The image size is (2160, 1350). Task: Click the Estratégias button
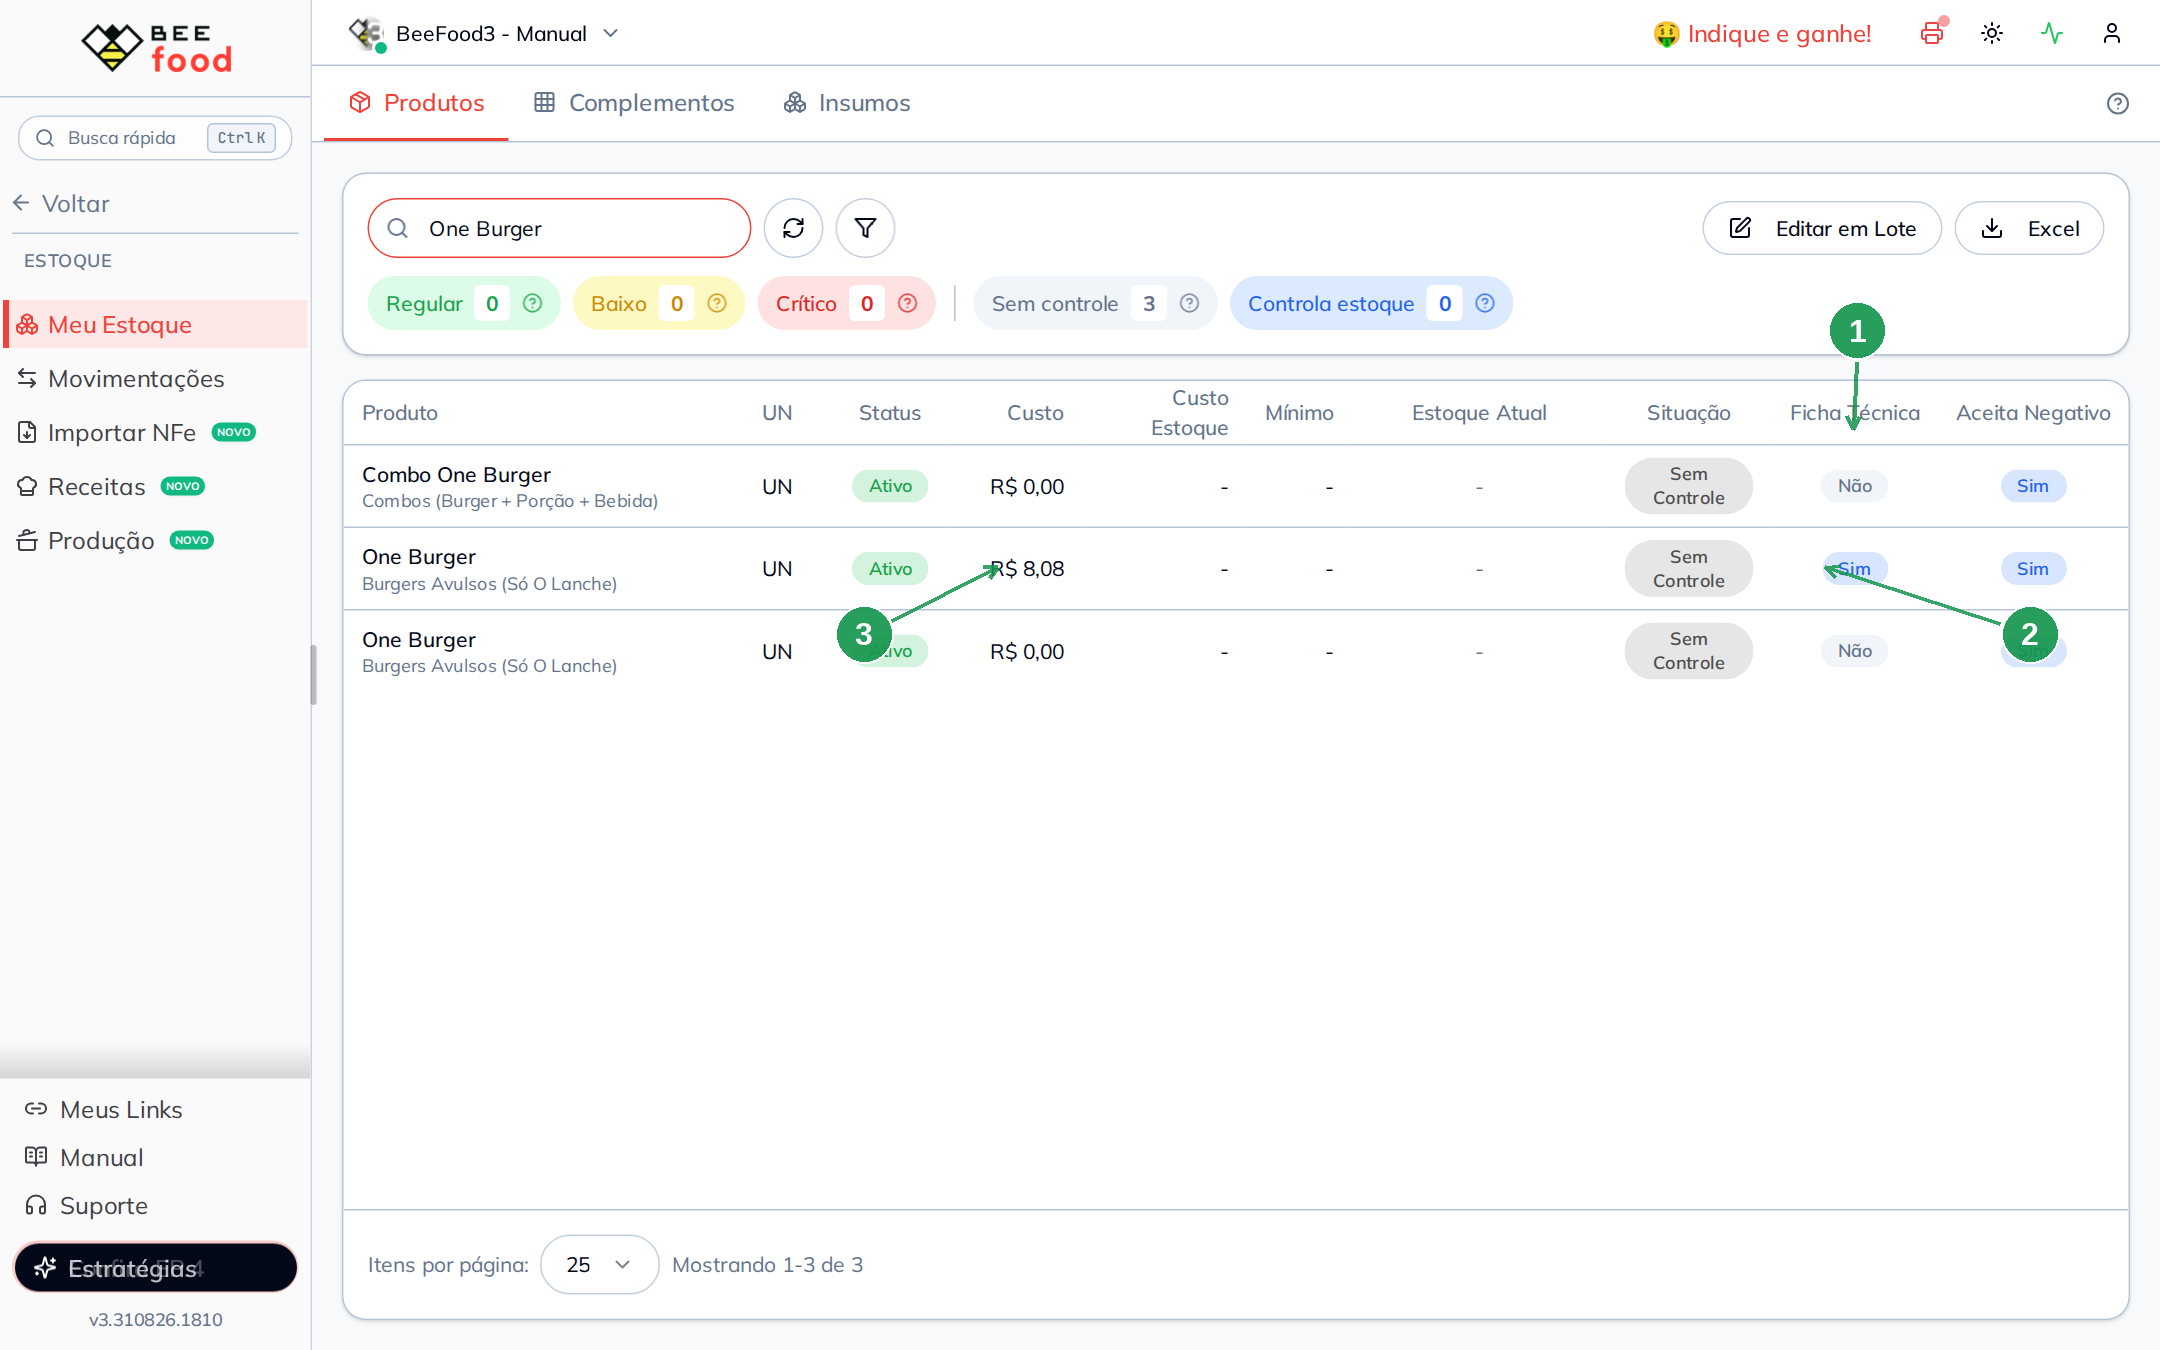coord(156,1268)
